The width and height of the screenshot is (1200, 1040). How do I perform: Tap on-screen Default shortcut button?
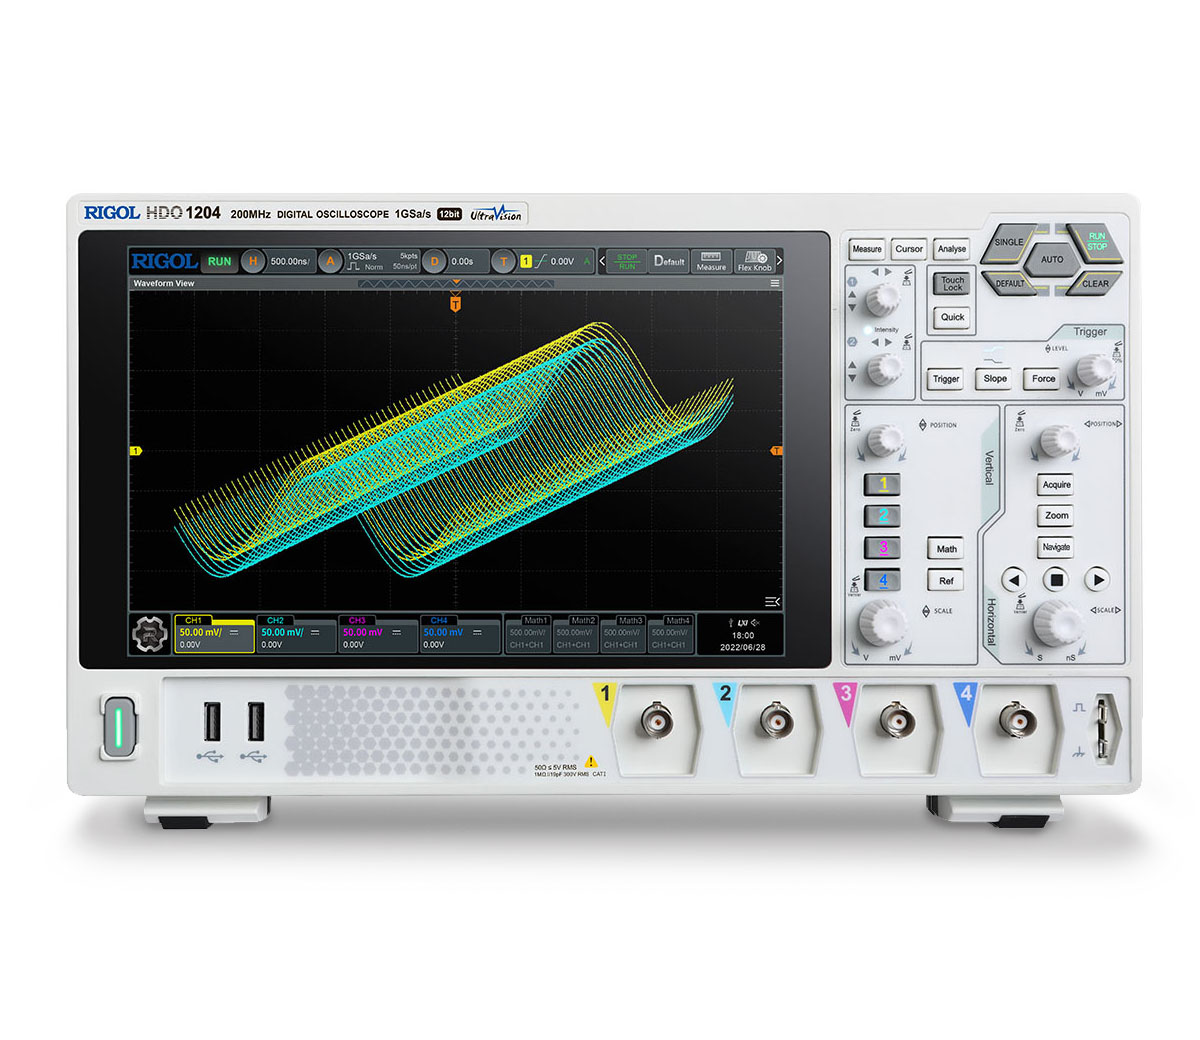tap(669, 262)
